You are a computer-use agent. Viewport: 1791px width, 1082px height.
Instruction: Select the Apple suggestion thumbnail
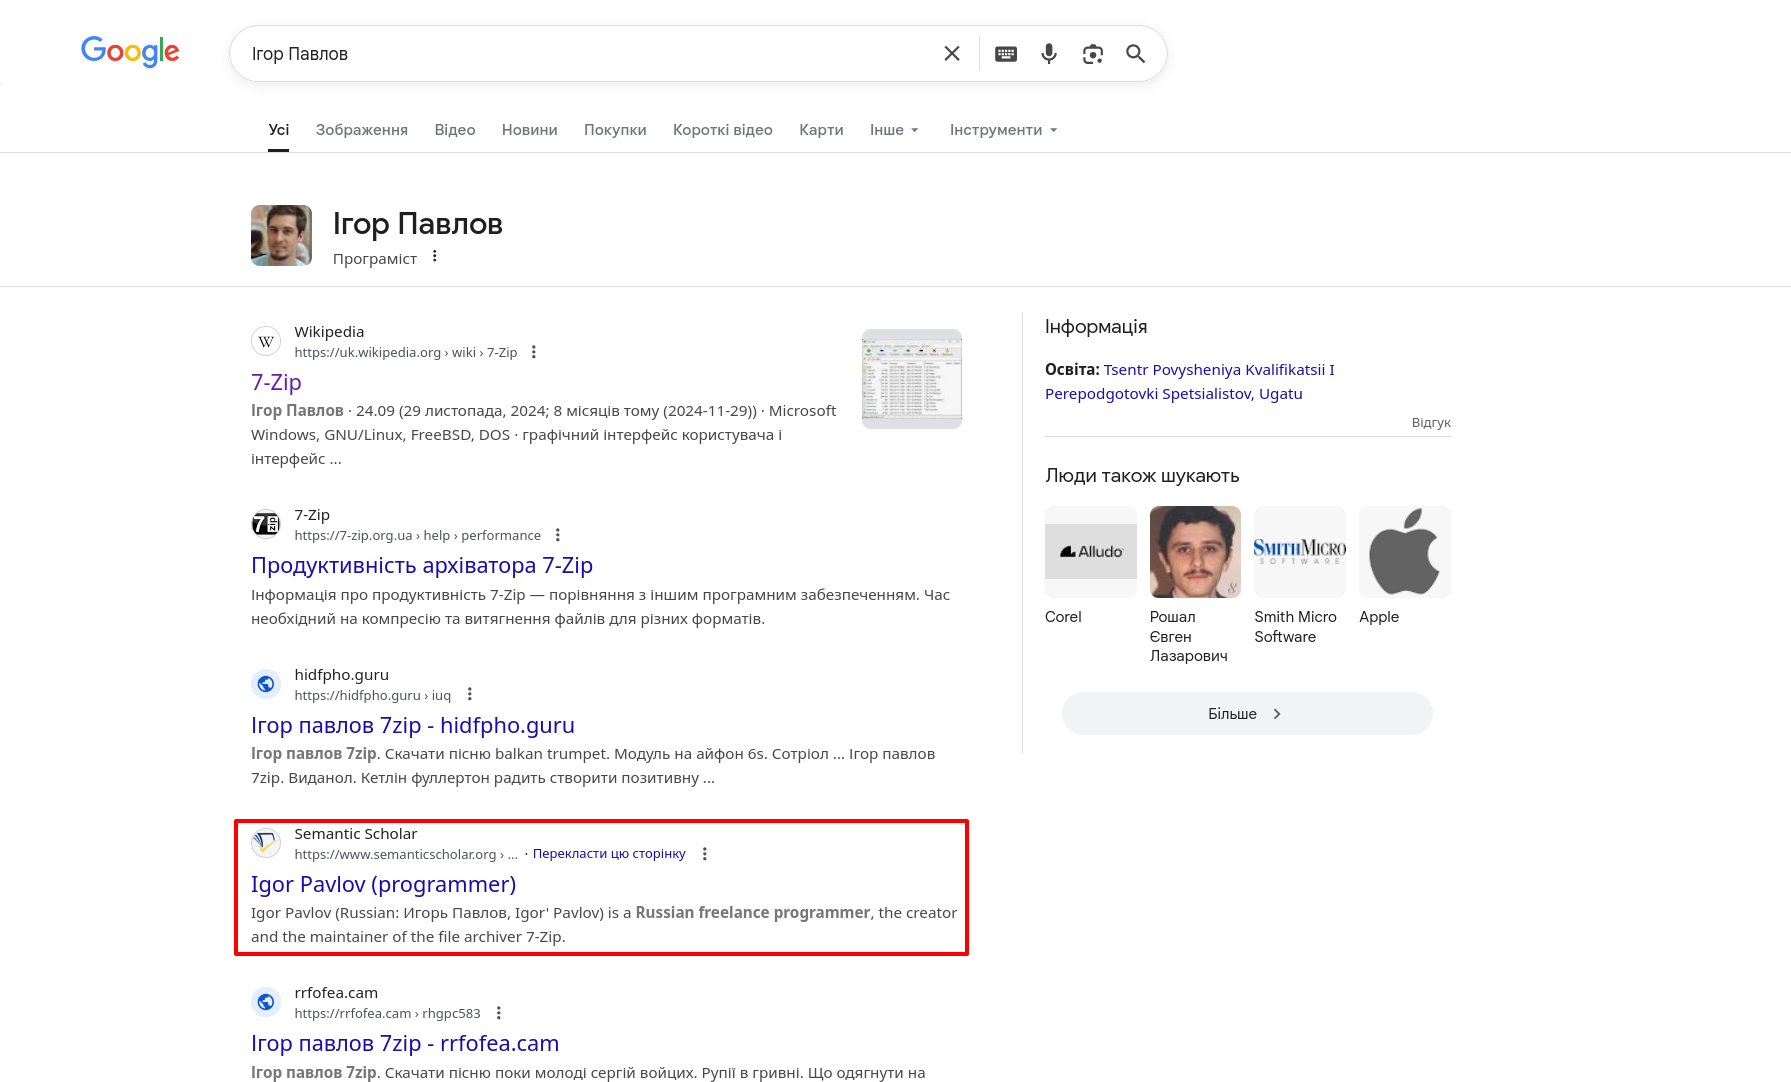pyautogui.click(x=1404, y=552)
